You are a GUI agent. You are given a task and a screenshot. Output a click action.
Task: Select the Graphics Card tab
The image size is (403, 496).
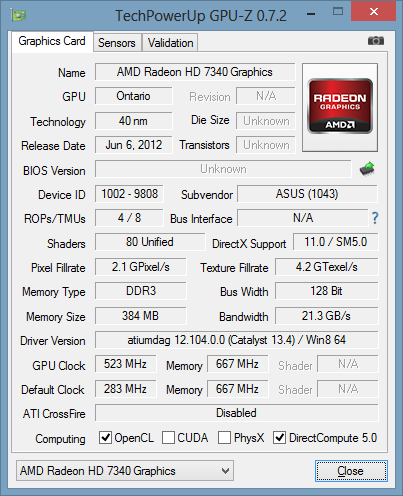(52, 41)
